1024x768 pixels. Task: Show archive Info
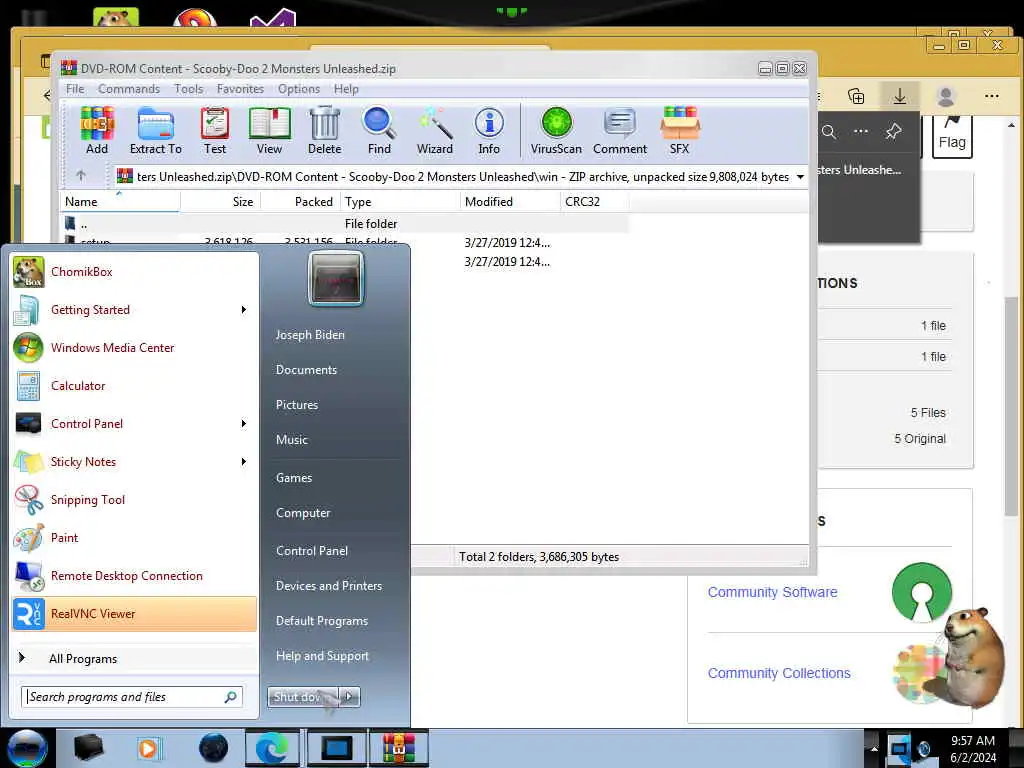tap(488, 130)
